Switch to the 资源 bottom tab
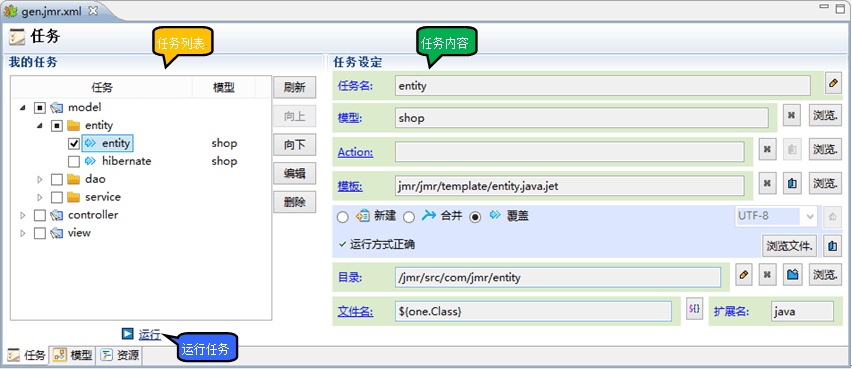The width and height of the screenshot is (852, 369). coord(120,355)
